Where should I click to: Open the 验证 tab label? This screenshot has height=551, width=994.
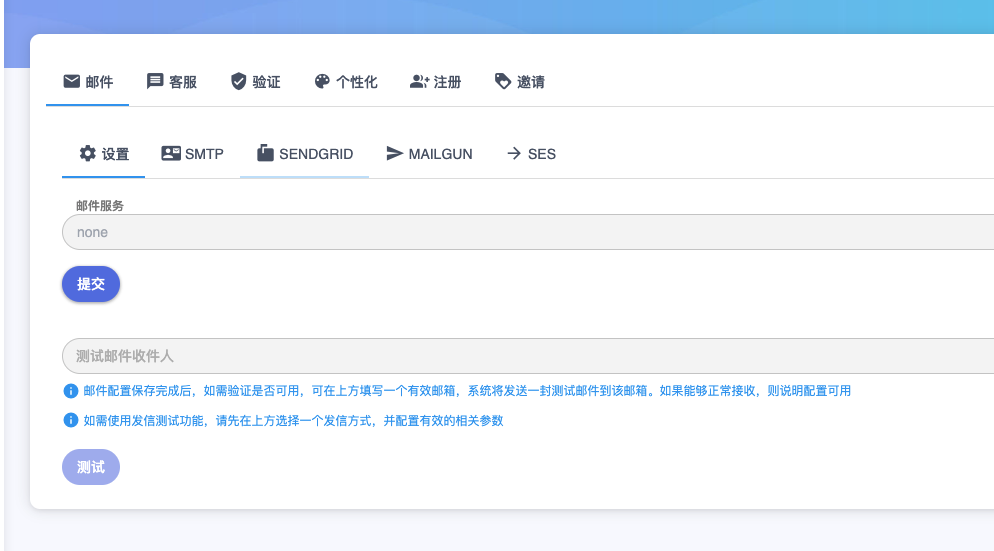pyautogui.click(x=266, y=82)
